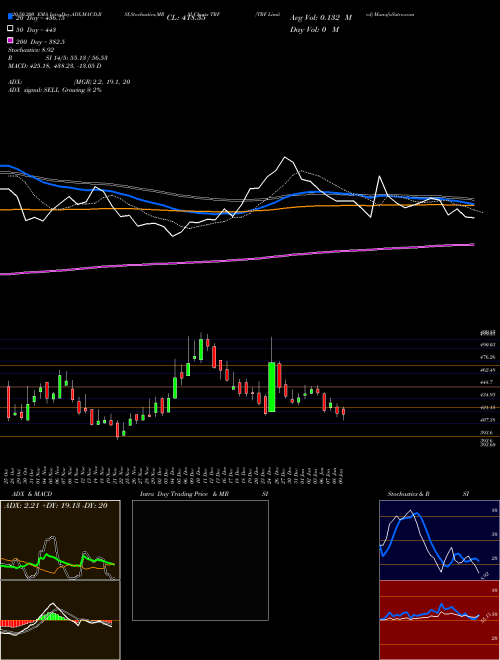
Task: Click the magenta 200 Day legend swatch
Action: pyautogui.click(x=11, y=41)
